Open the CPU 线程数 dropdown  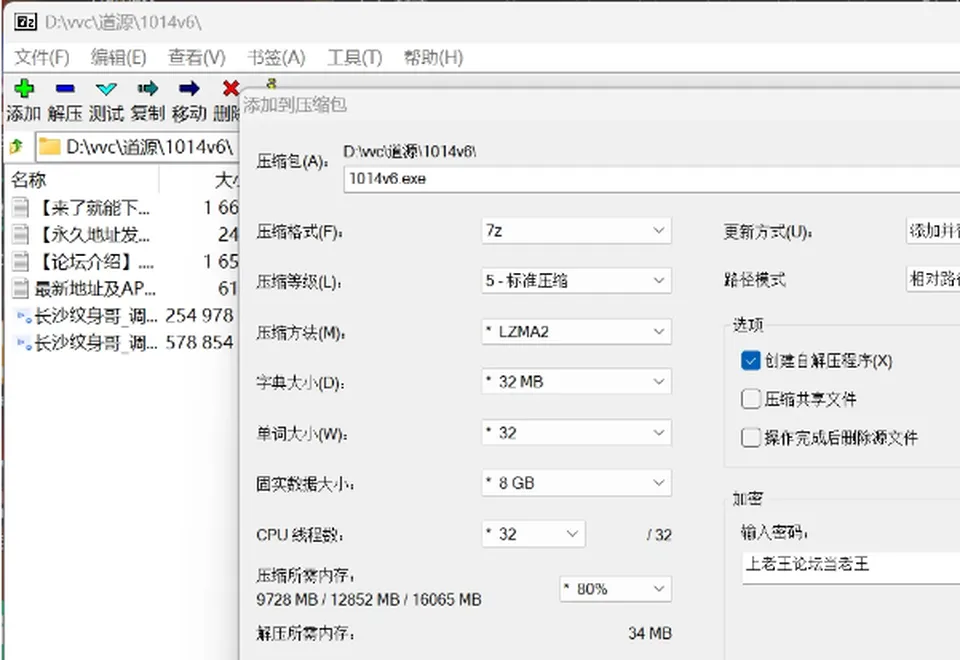click(533, 534)
